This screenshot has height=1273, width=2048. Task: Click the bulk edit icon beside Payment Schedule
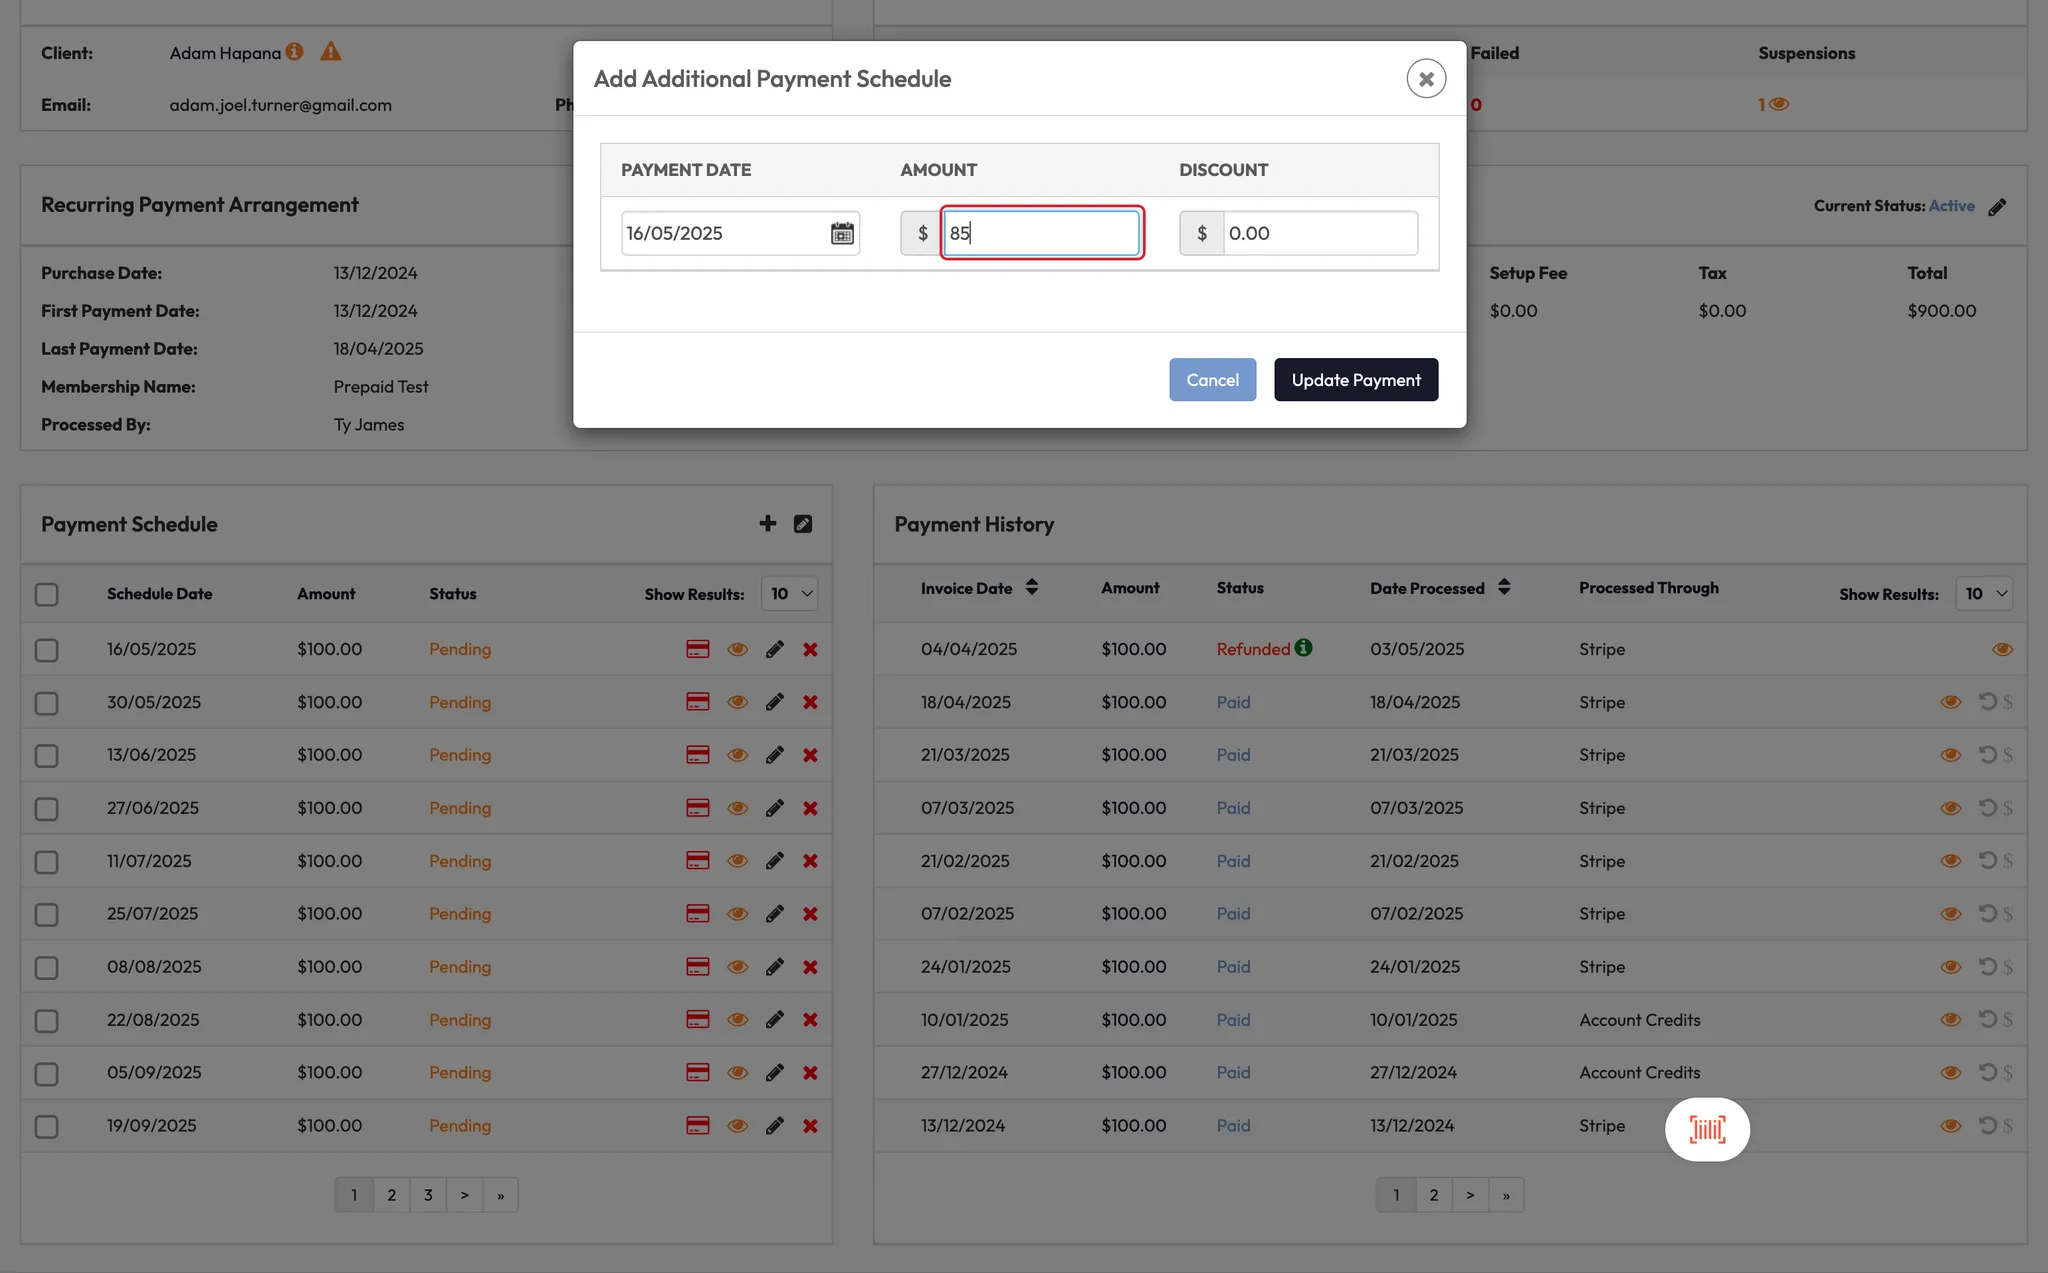[803, 524]
